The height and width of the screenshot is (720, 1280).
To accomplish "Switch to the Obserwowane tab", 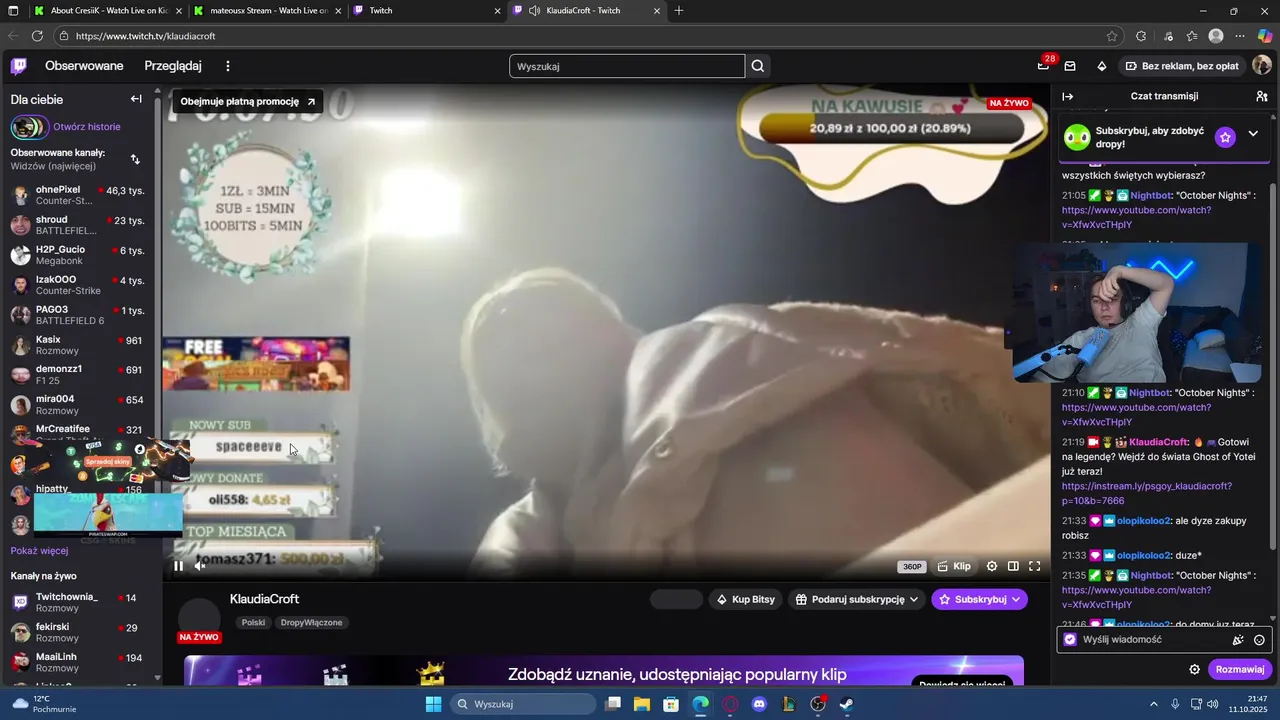I will click(x=84, y=66).
